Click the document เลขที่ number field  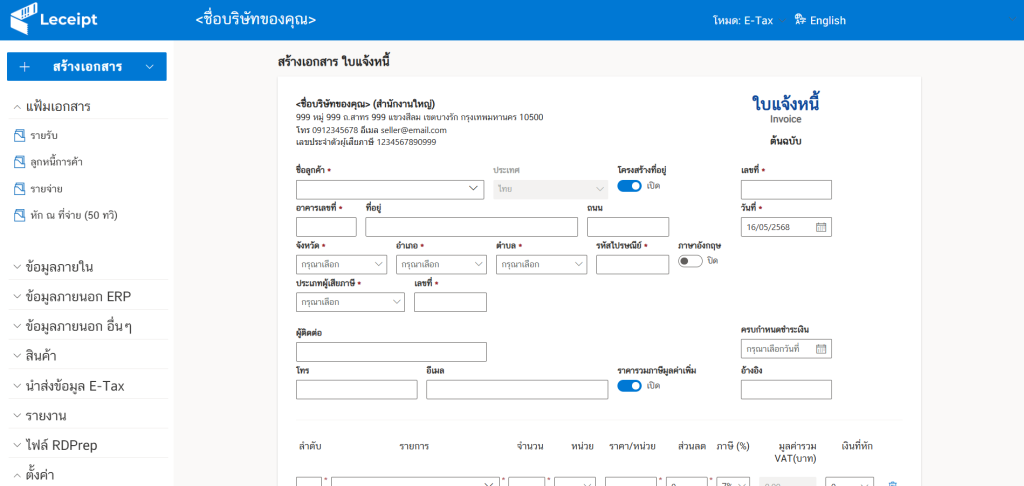786,189
